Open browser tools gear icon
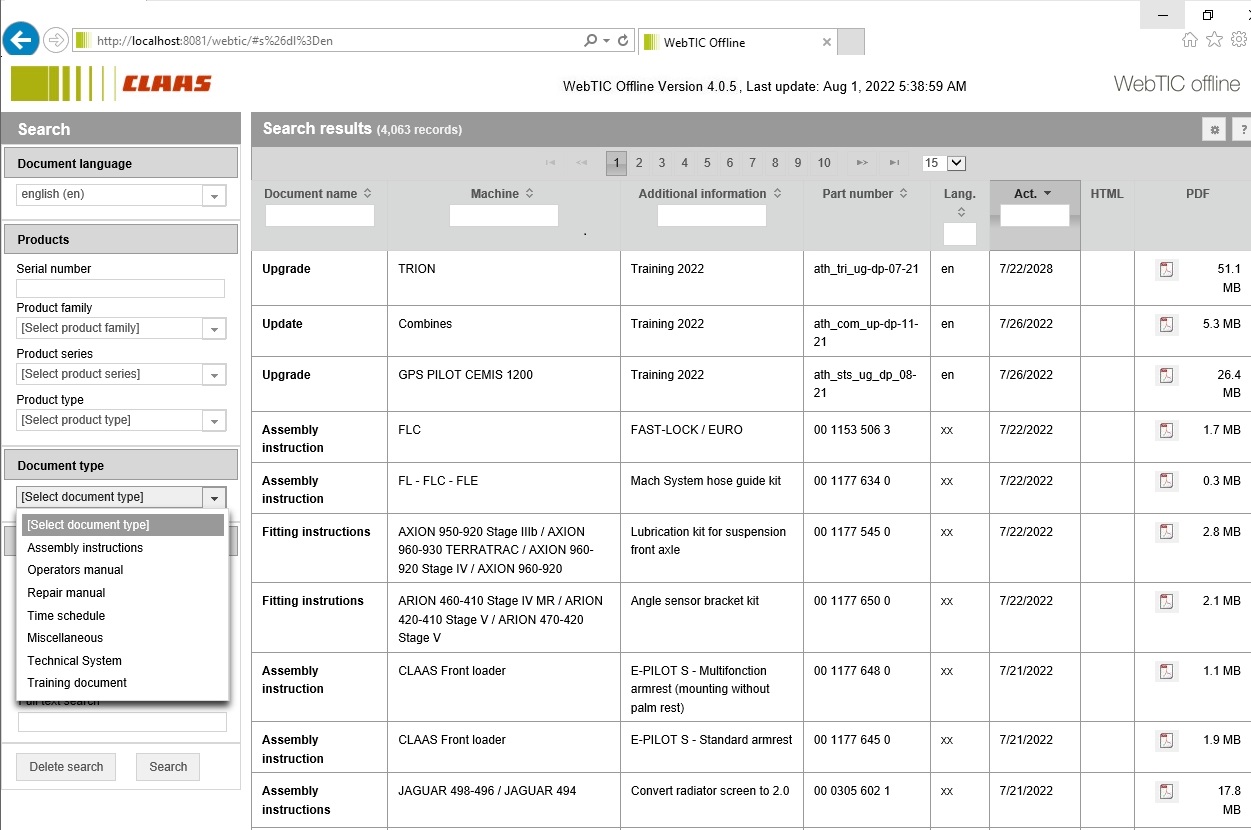 click(x=1239, y=40)
